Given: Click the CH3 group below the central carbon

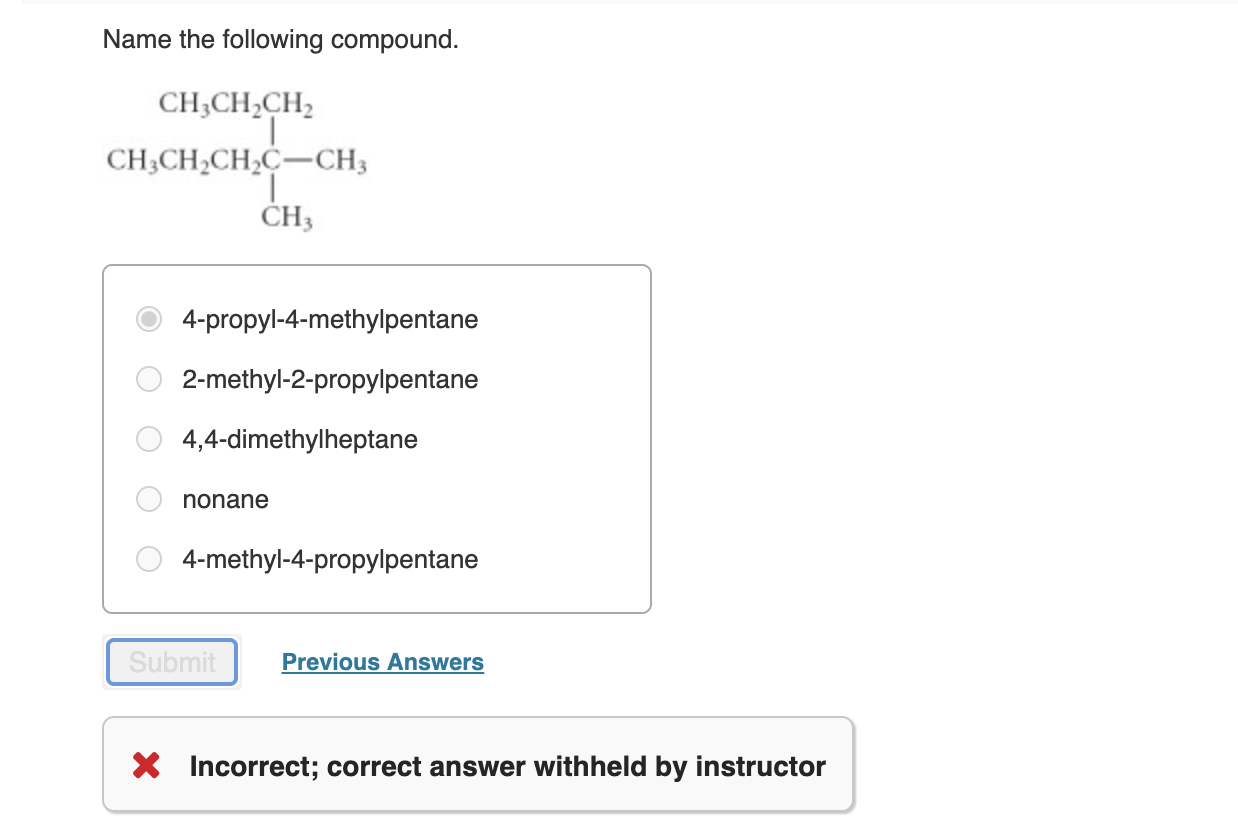Looking at the screenshot, I should 287,215.
